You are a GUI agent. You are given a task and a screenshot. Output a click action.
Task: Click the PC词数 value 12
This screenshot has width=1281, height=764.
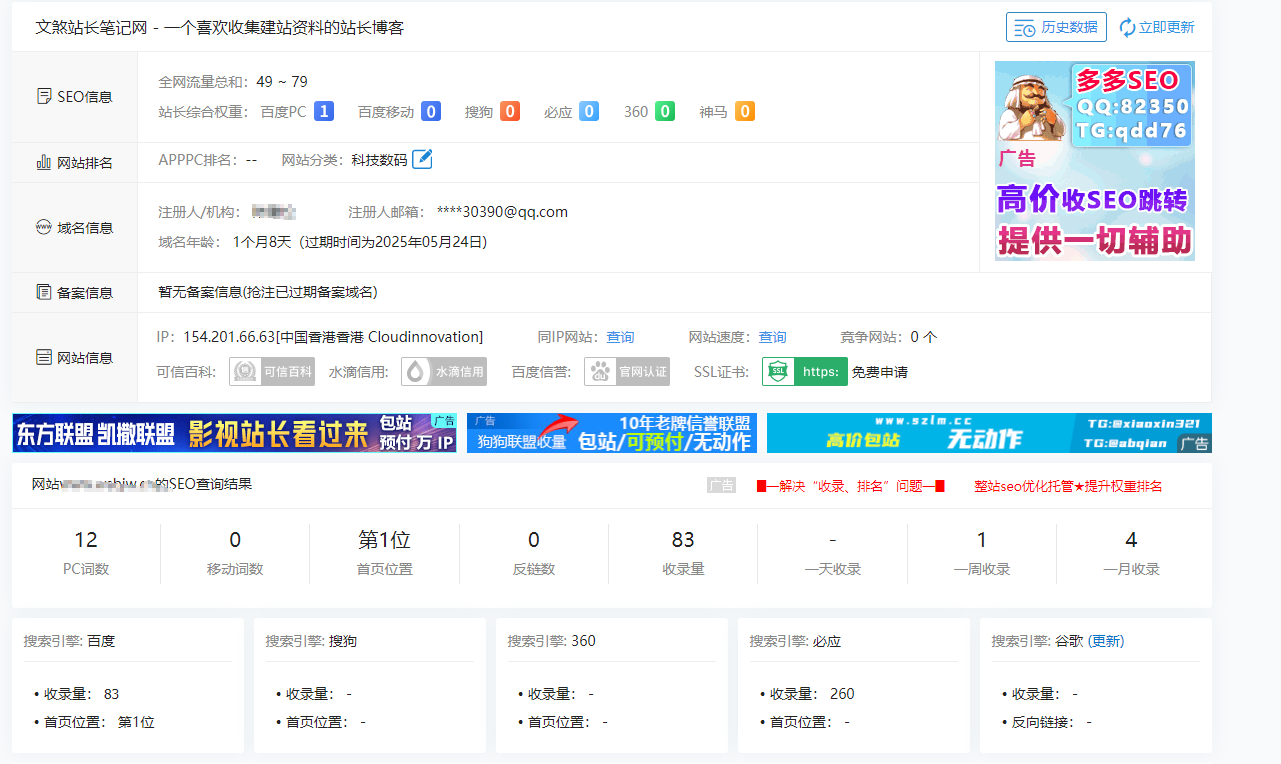tap(86, 540)
